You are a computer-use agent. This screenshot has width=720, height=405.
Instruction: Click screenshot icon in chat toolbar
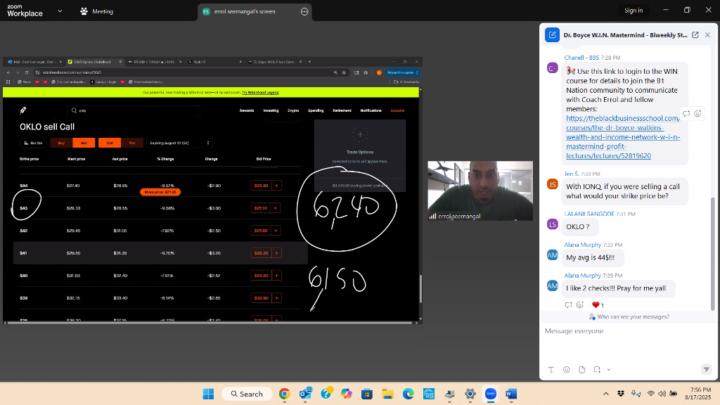(x=597, y=370)
